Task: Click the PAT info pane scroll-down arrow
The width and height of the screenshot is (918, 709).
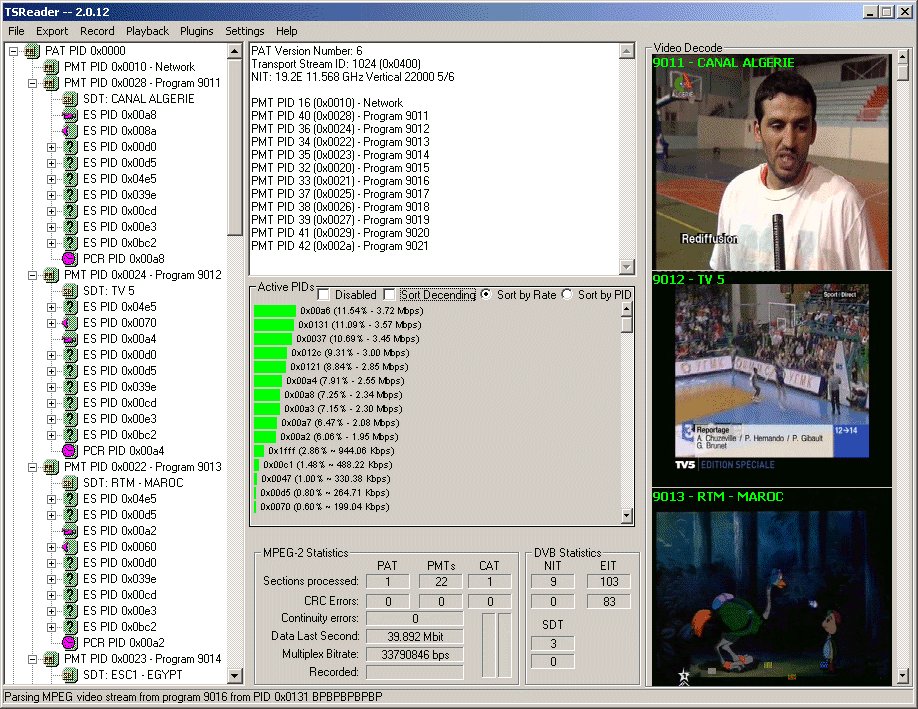Action: tap(626, 266)
